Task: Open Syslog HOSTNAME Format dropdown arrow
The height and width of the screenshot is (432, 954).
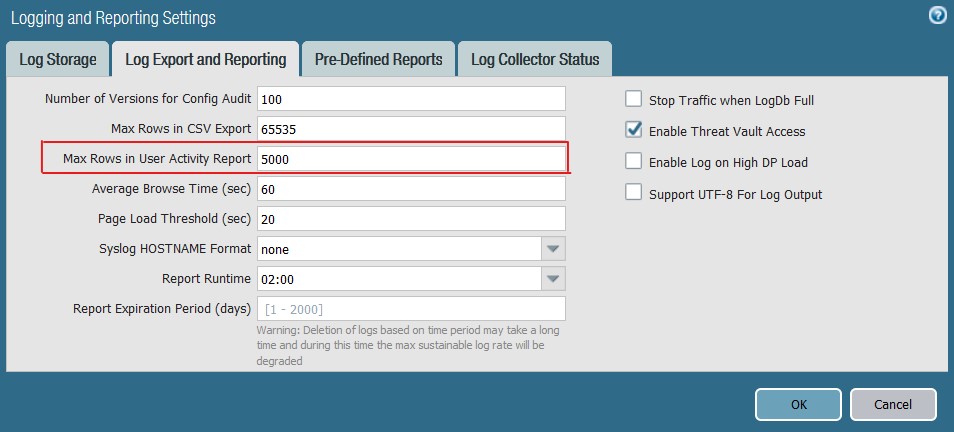Action: (553, 248)
